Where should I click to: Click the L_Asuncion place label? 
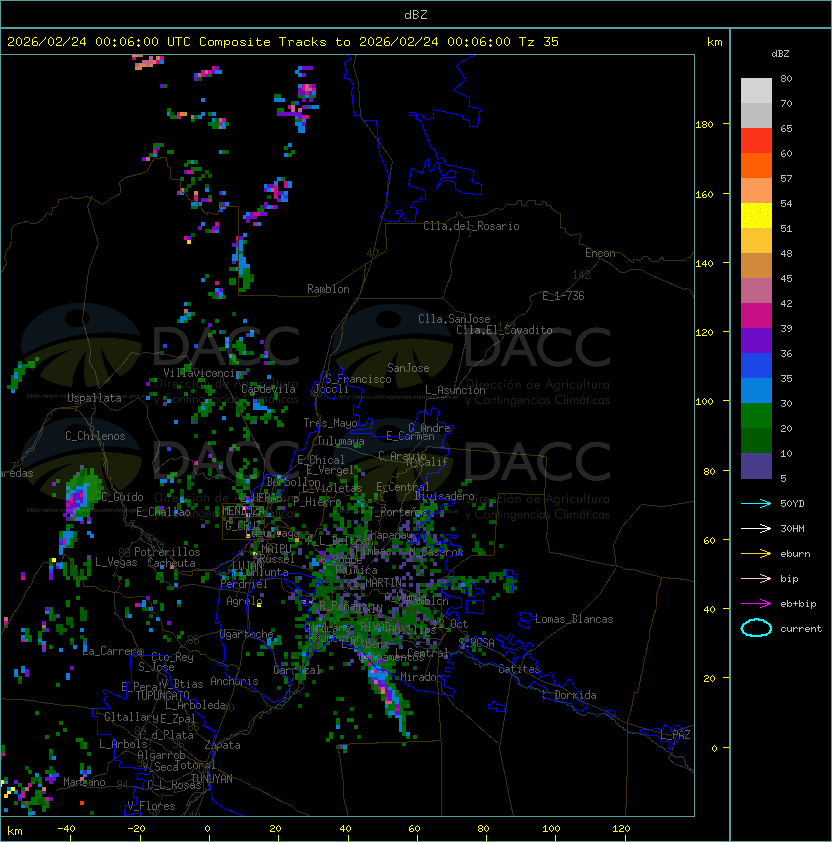coord(455,390)
